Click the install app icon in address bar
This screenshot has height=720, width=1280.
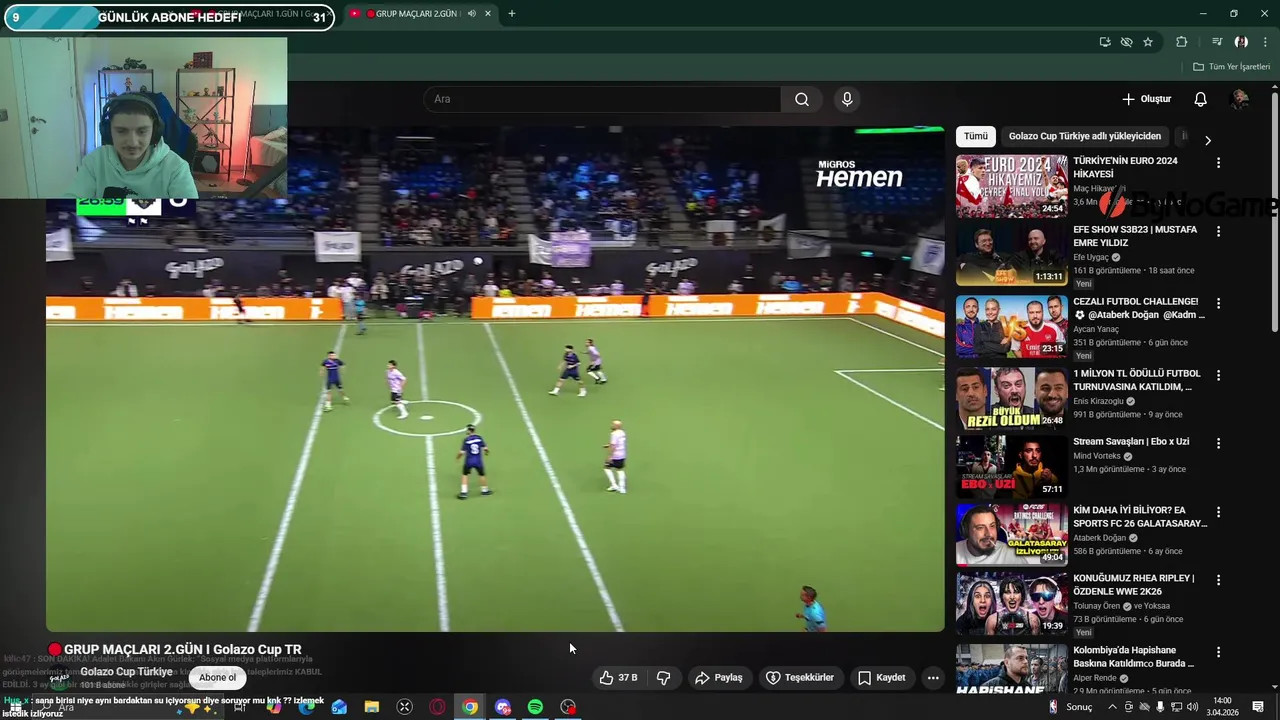point(1105,42)
